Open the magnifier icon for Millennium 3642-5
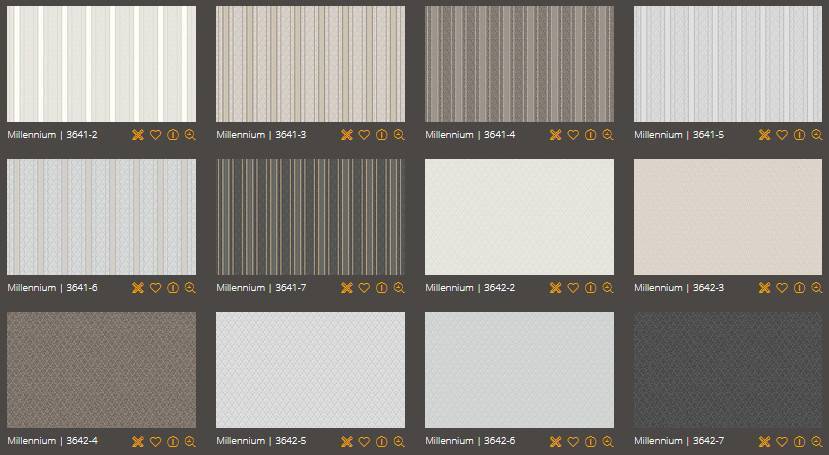This screenshot has height=455, width=829. coord(398,441)
